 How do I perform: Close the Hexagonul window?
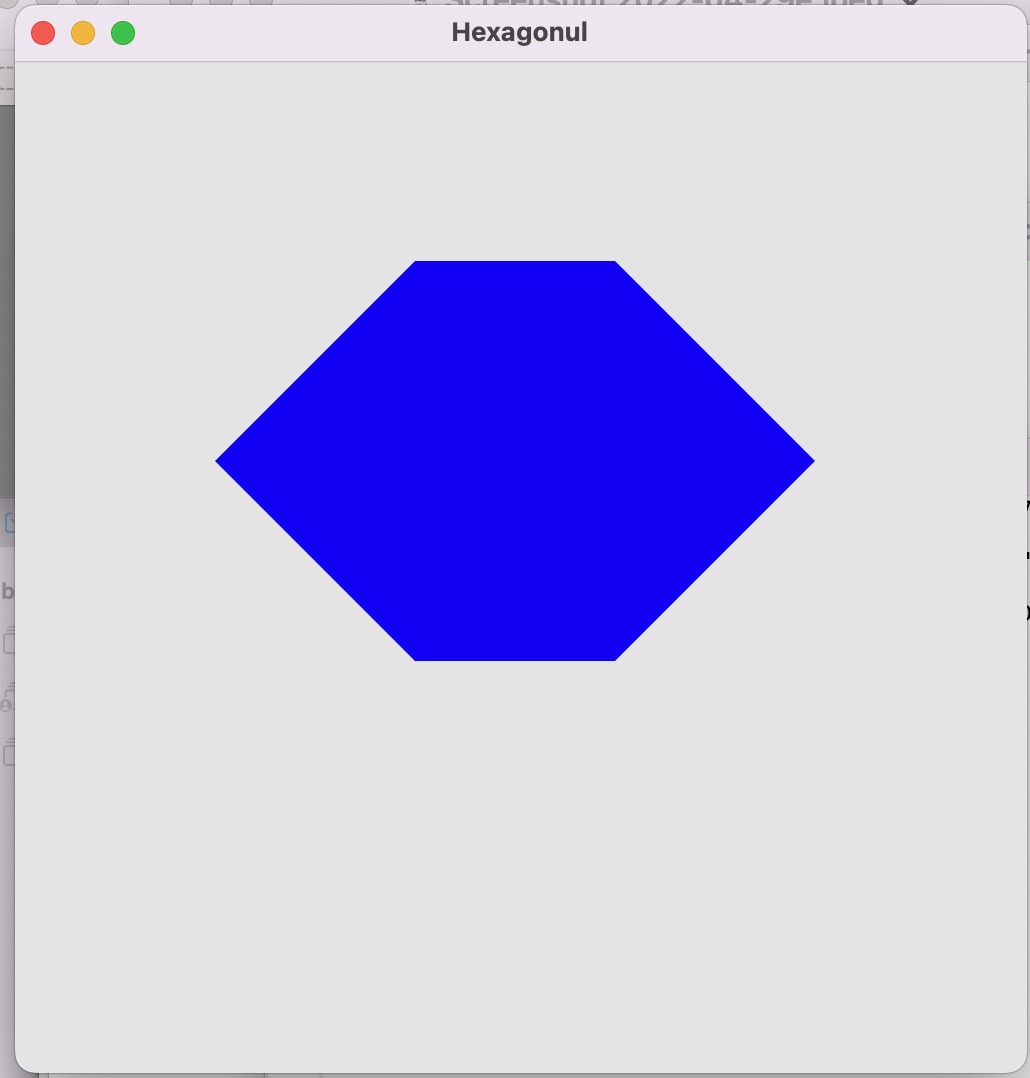click(x=43, y=33)
